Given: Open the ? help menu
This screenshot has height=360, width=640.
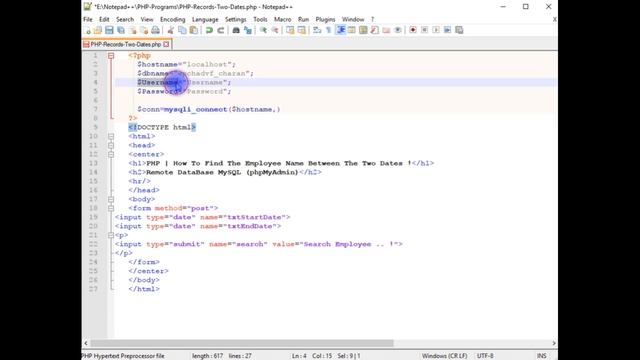Looking at the screenshot, I should tap(372, 19).
